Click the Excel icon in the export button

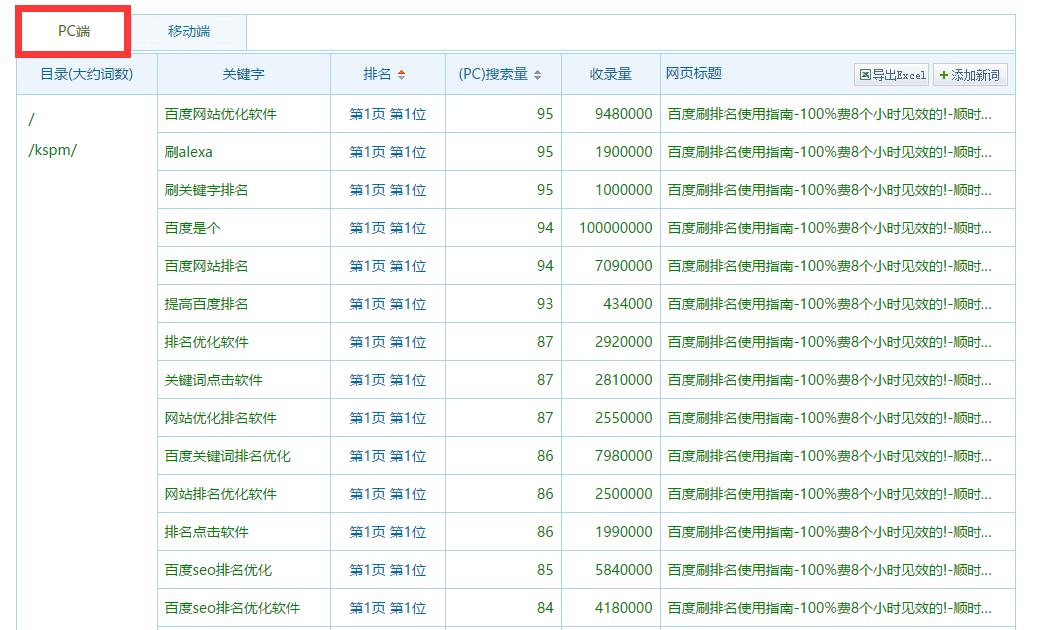click(x=866, y=75)
